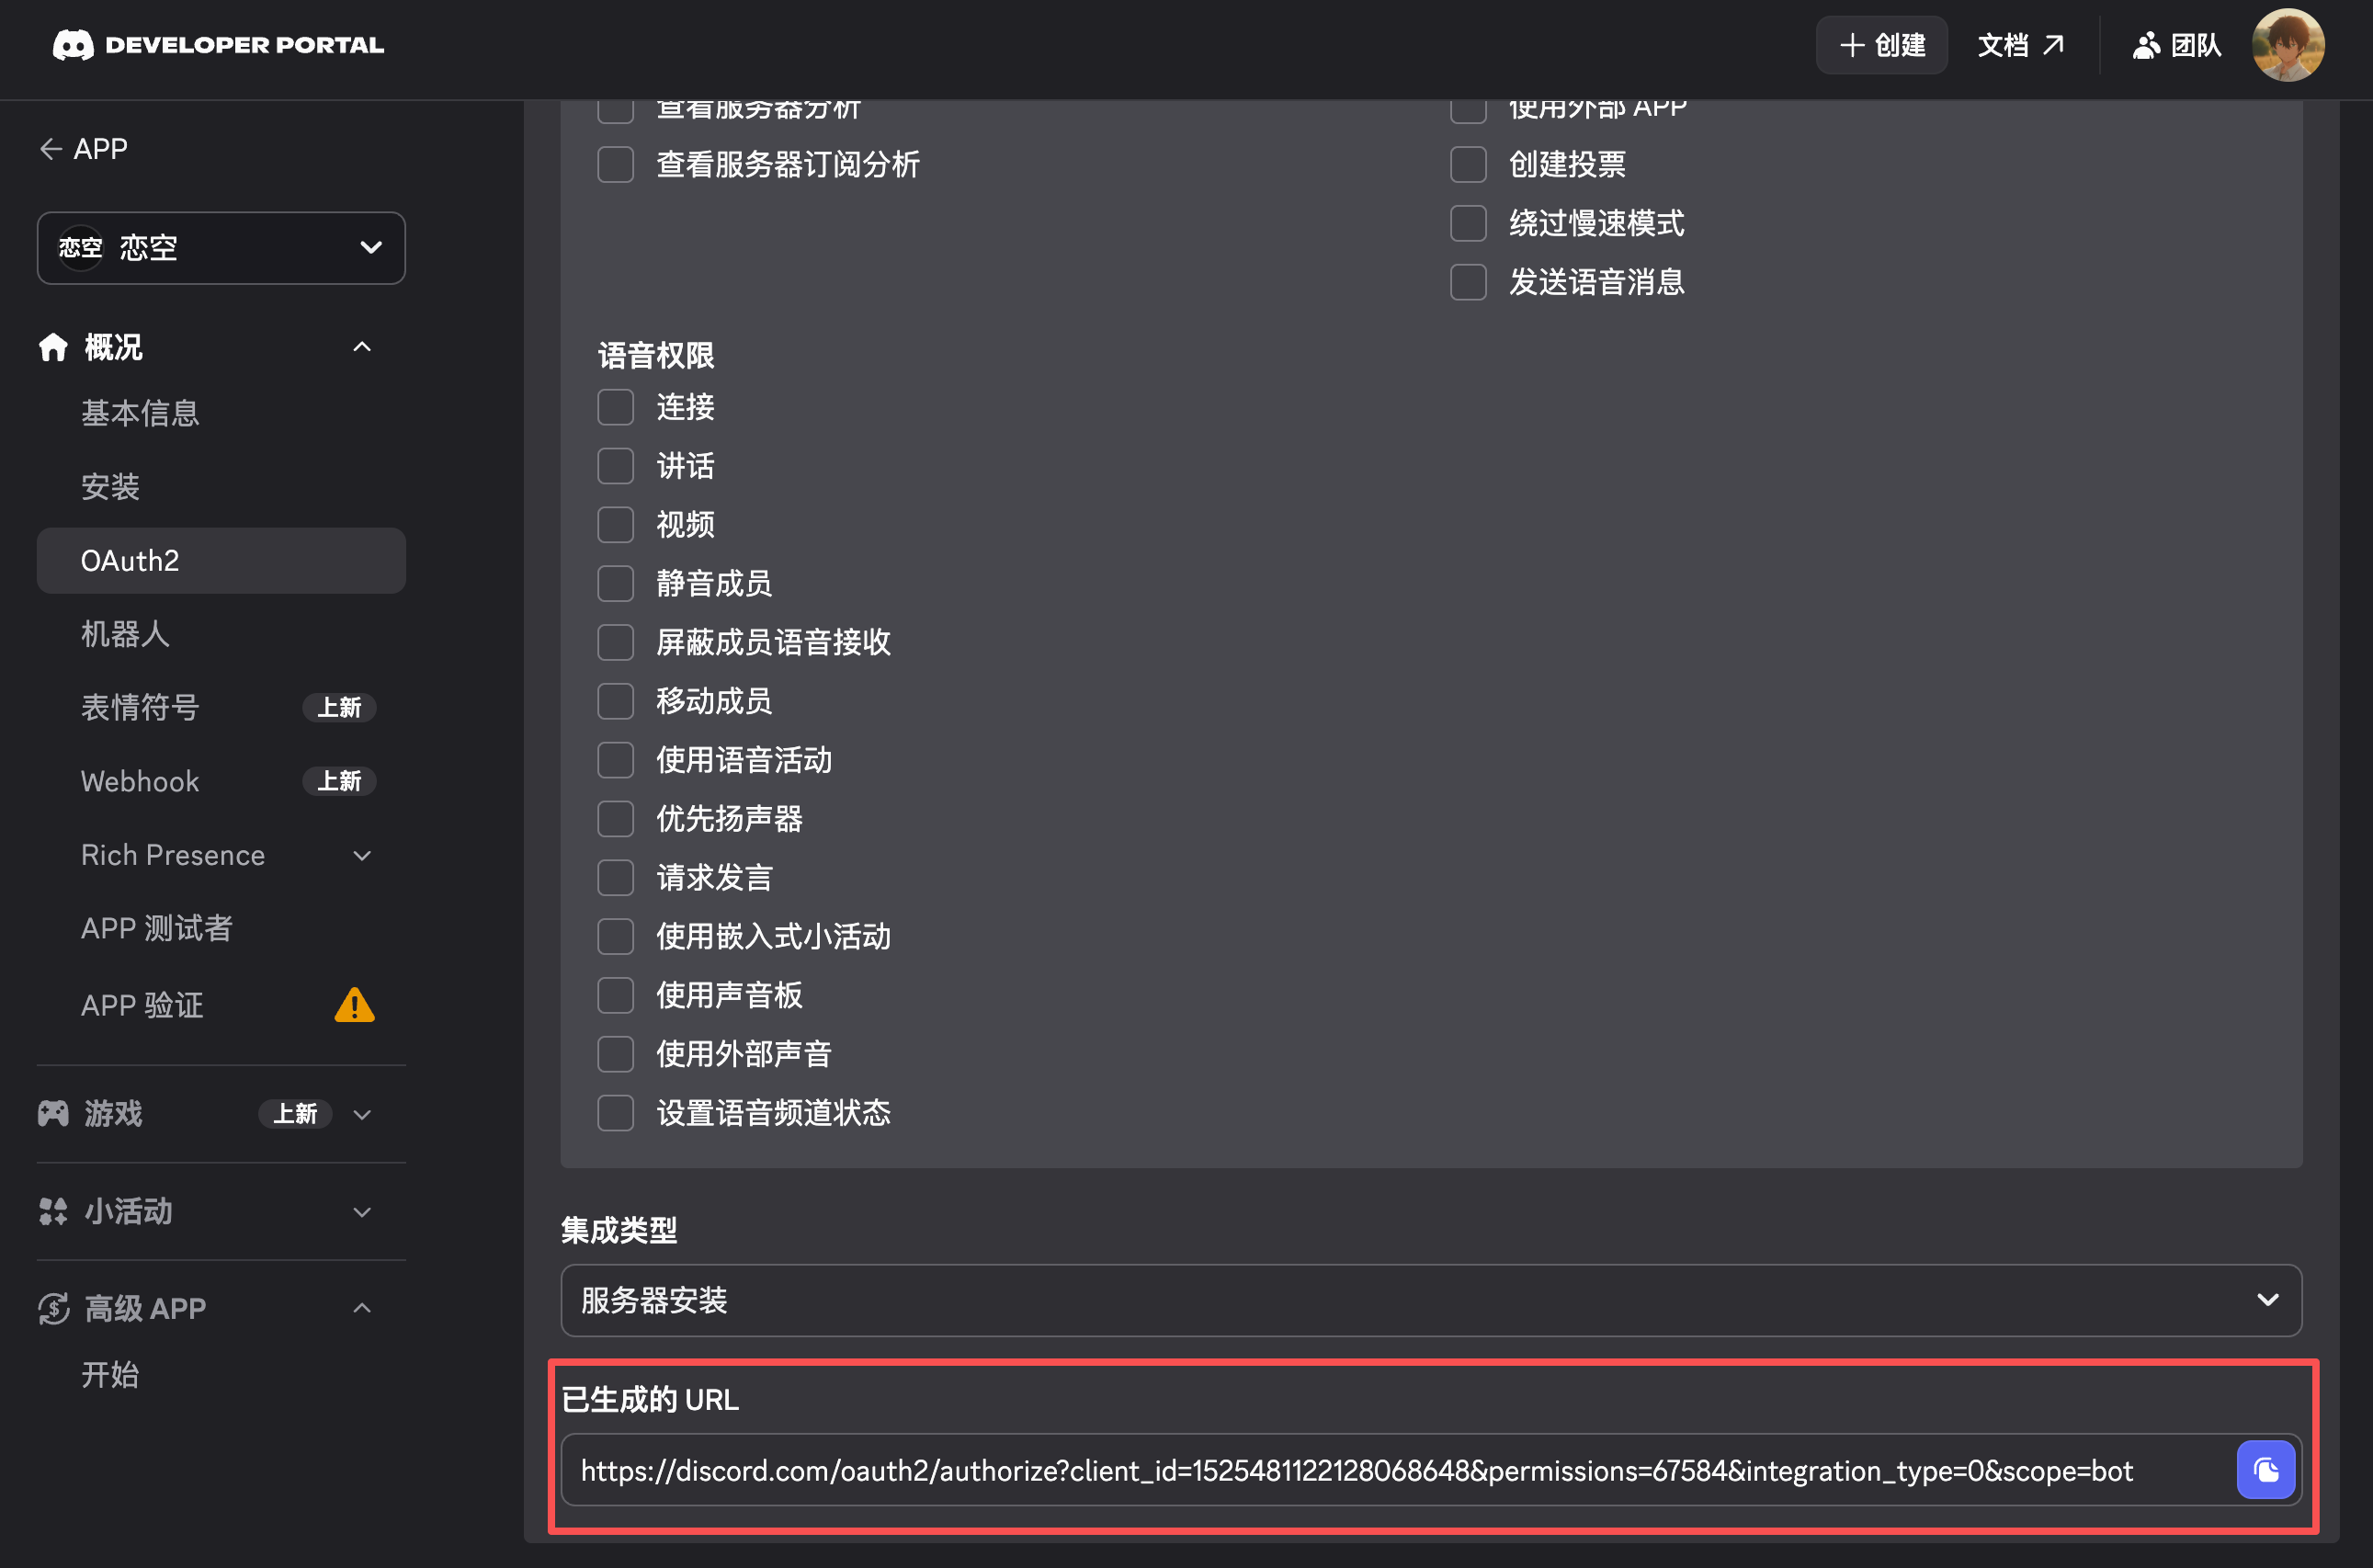Open the 恋空 app selector dropdown
The height and width of the screenshot is (1568, 2373).
click(x=221, y=247)
